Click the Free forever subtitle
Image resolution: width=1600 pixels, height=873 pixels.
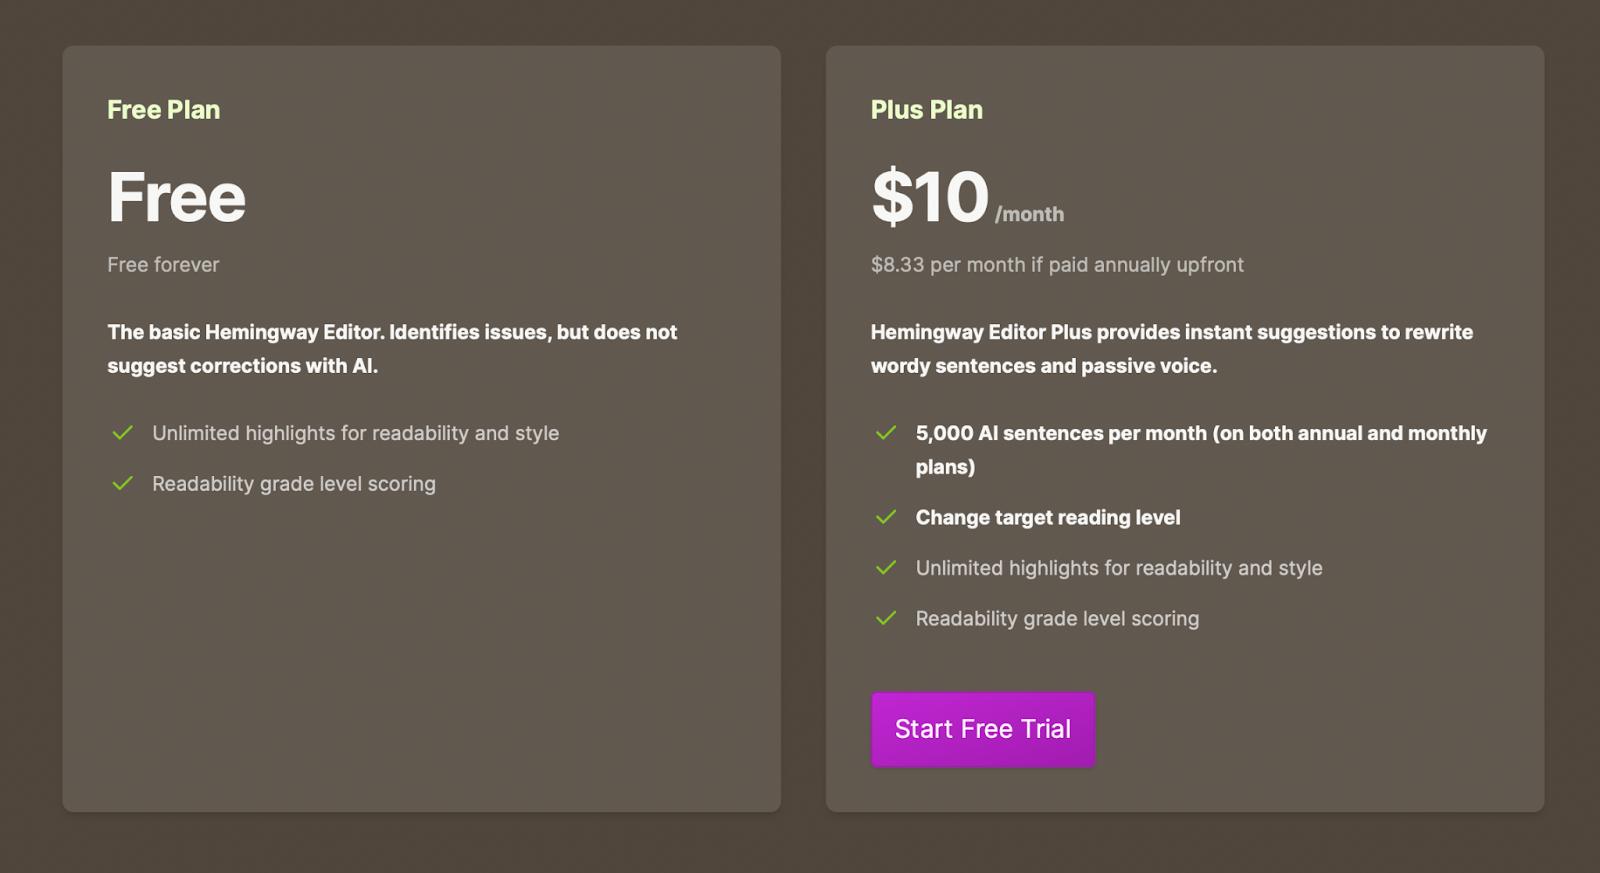(x=163, y=265)
